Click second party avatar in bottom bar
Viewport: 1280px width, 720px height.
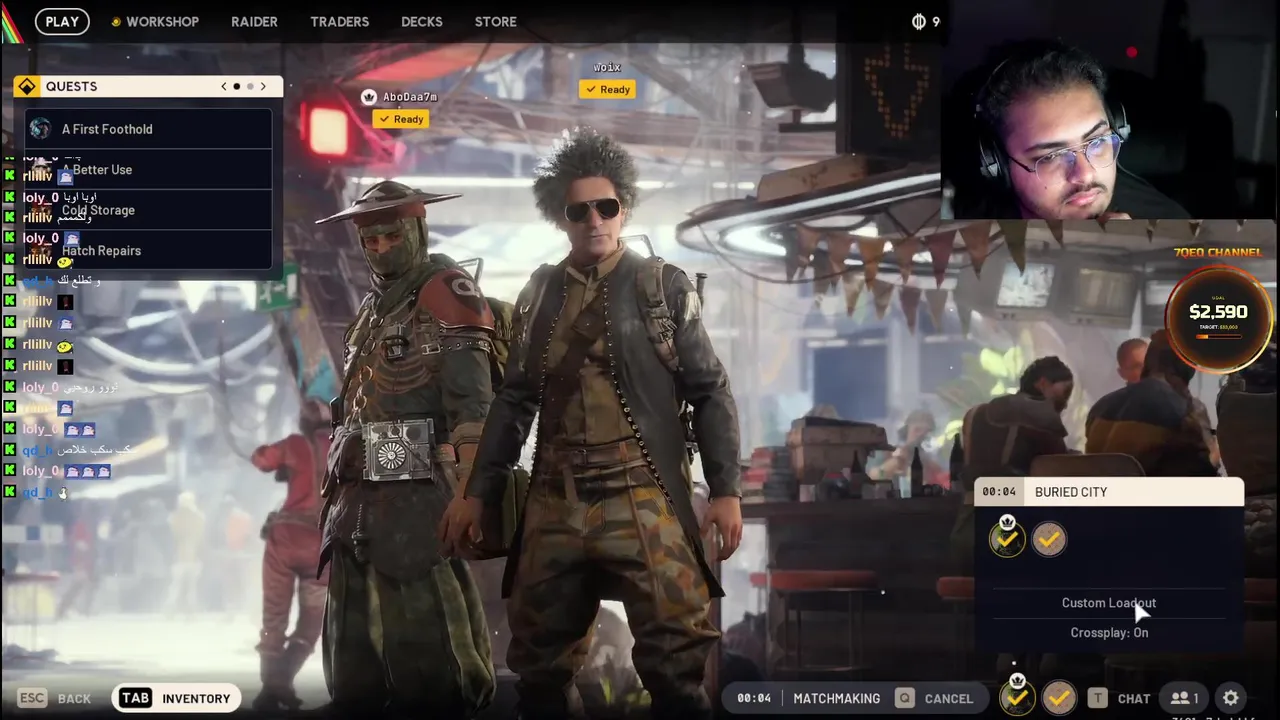tap(1059, 698)
